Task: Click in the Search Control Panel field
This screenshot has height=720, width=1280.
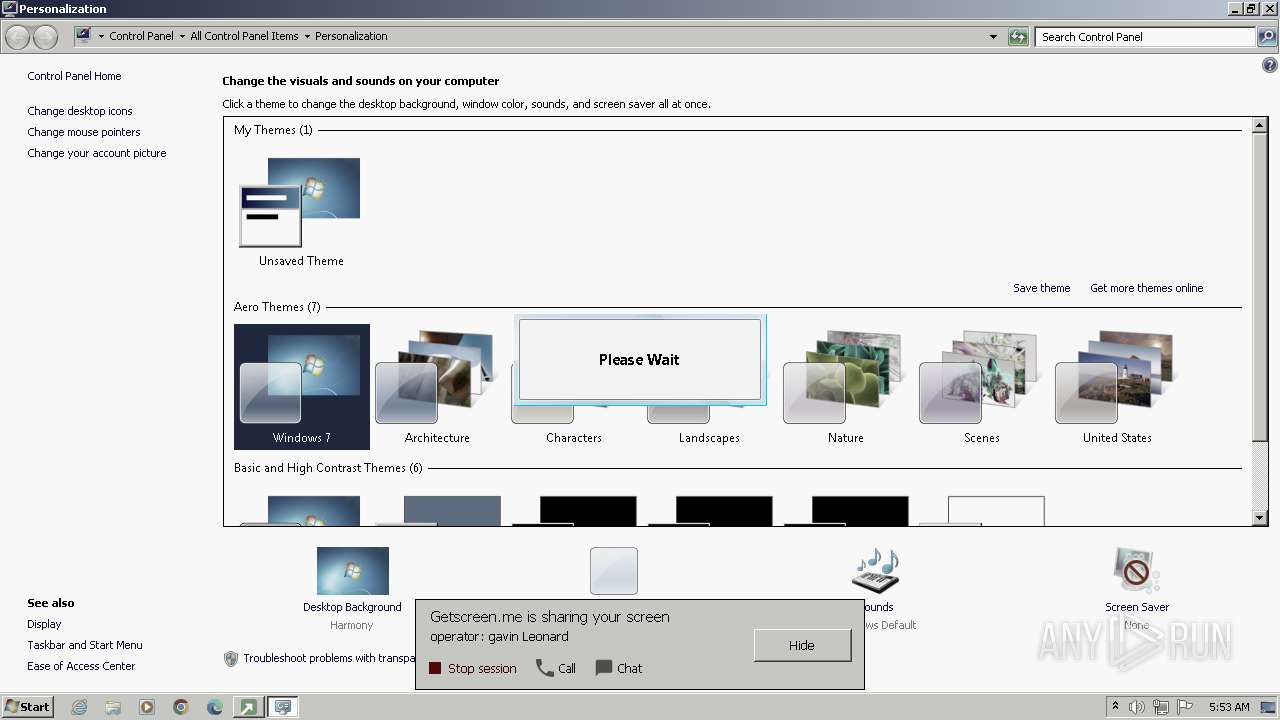Action: point(1145,37)
